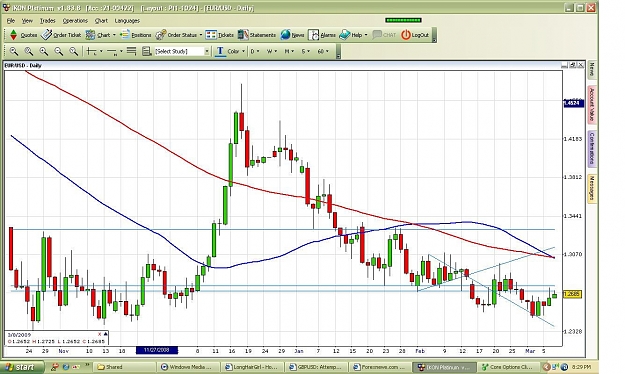
Task: Open Order Status from the toolbar
Action: tap(176, 35)
